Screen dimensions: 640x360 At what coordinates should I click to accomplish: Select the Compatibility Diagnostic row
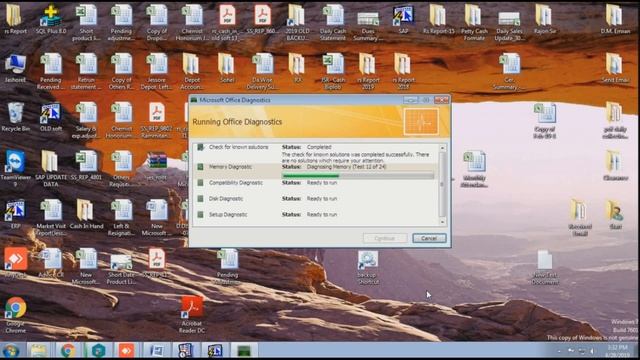coord(315,183)
